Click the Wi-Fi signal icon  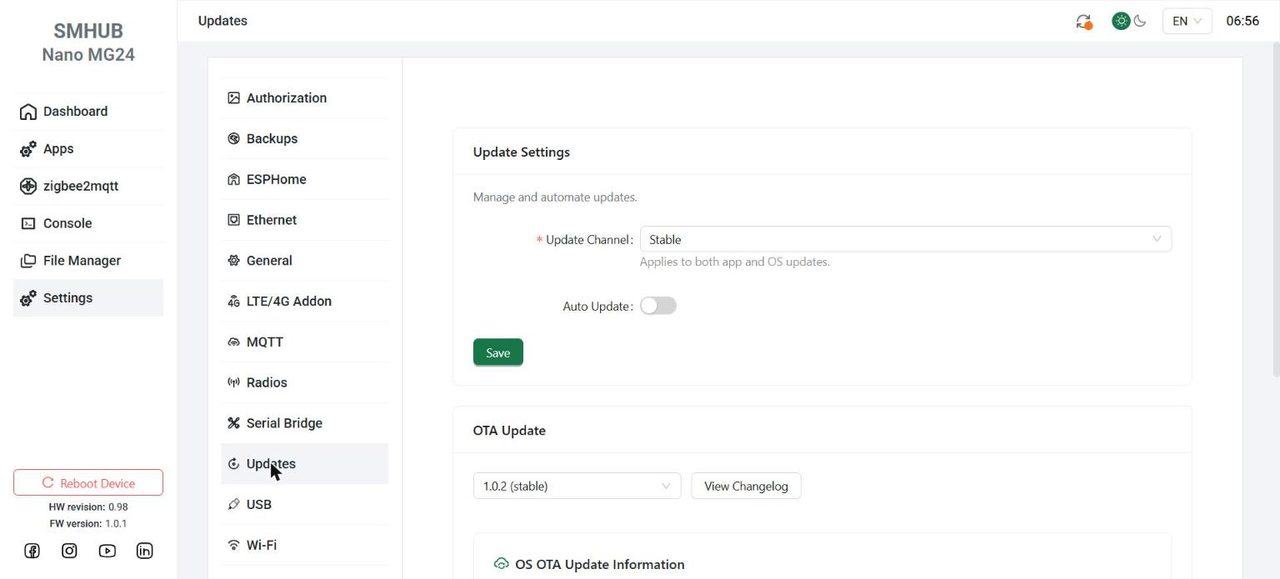tap(234, 545)
